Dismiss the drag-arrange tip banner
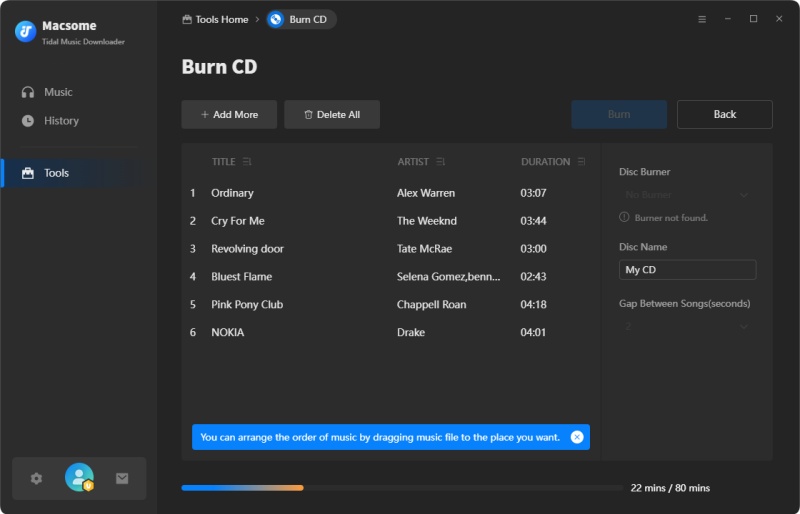 [577, 437]
